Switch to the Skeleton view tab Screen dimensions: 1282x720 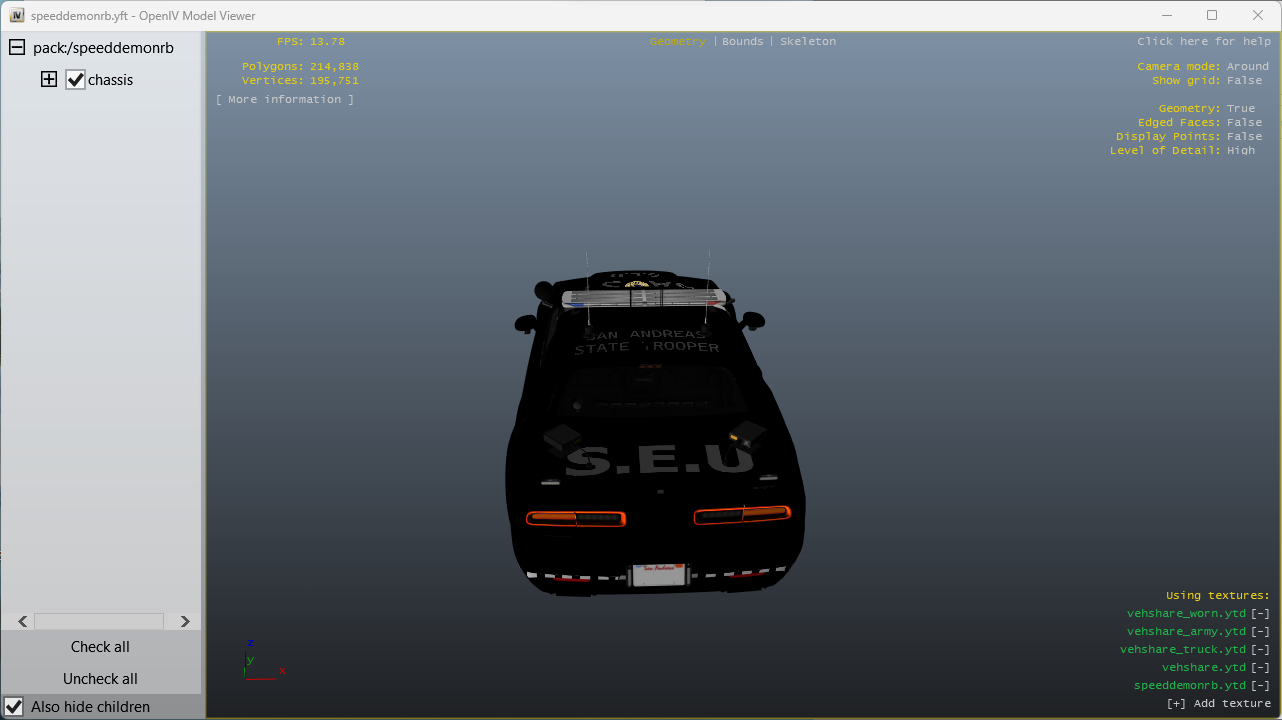click(x=807, y=42)
